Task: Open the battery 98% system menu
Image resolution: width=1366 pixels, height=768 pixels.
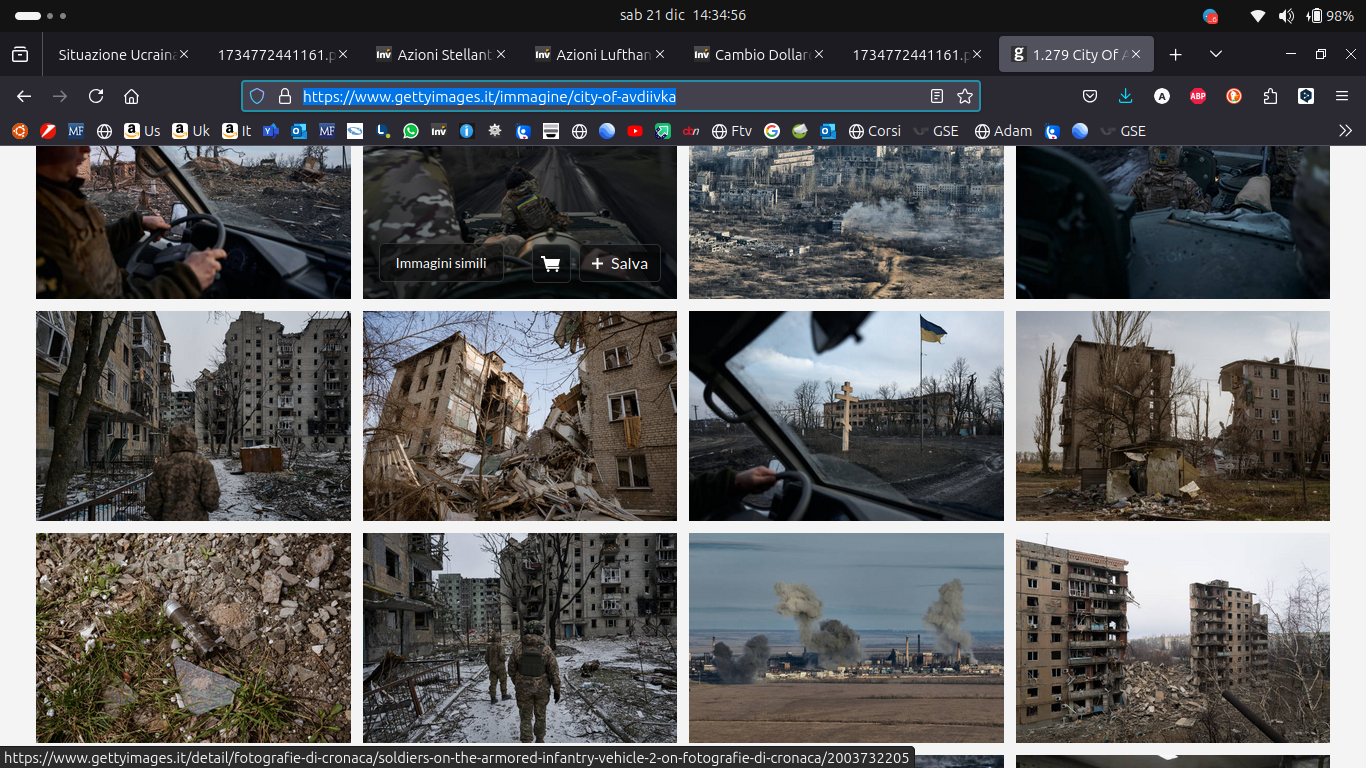Action: (1330, 15)
